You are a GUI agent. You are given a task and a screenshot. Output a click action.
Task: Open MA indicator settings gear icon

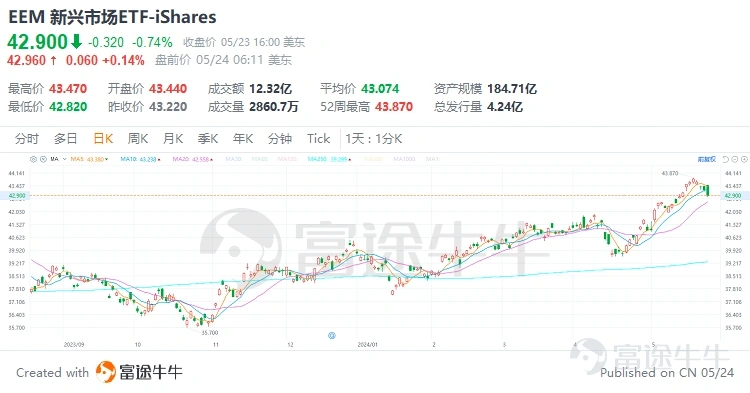(33, 159)
